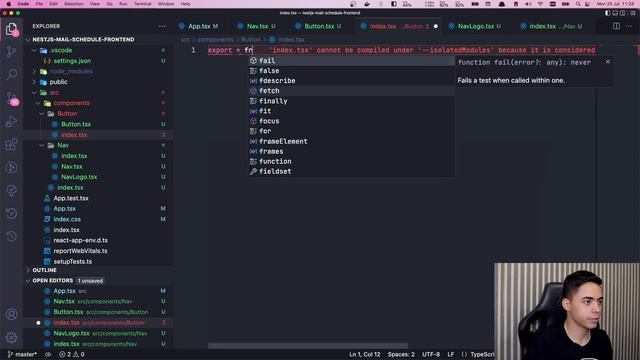Collapse the OPEN EDITORS section
The height and width of the screenshot is (360, 640).
coord(28,281)
